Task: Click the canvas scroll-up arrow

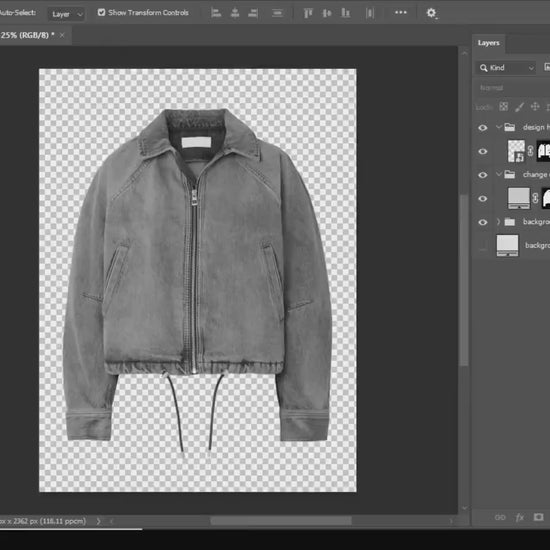Action: [464, 53]
